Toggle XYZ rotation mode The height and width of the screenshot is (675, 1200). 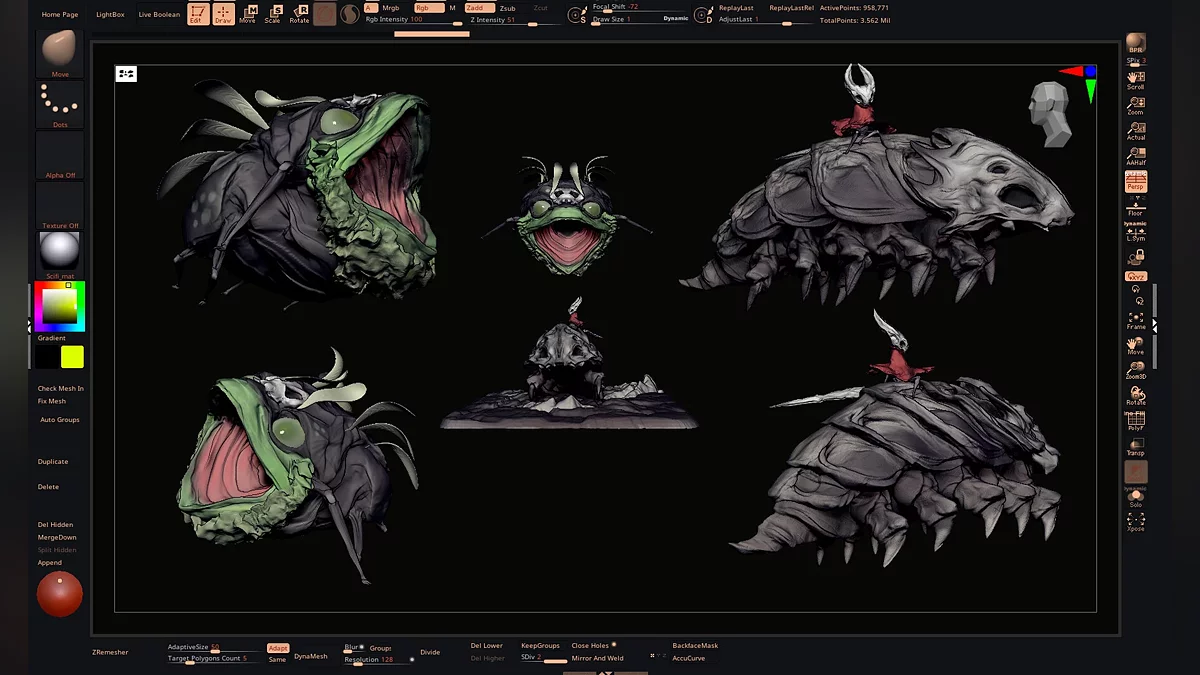(x=1135, y=276)
